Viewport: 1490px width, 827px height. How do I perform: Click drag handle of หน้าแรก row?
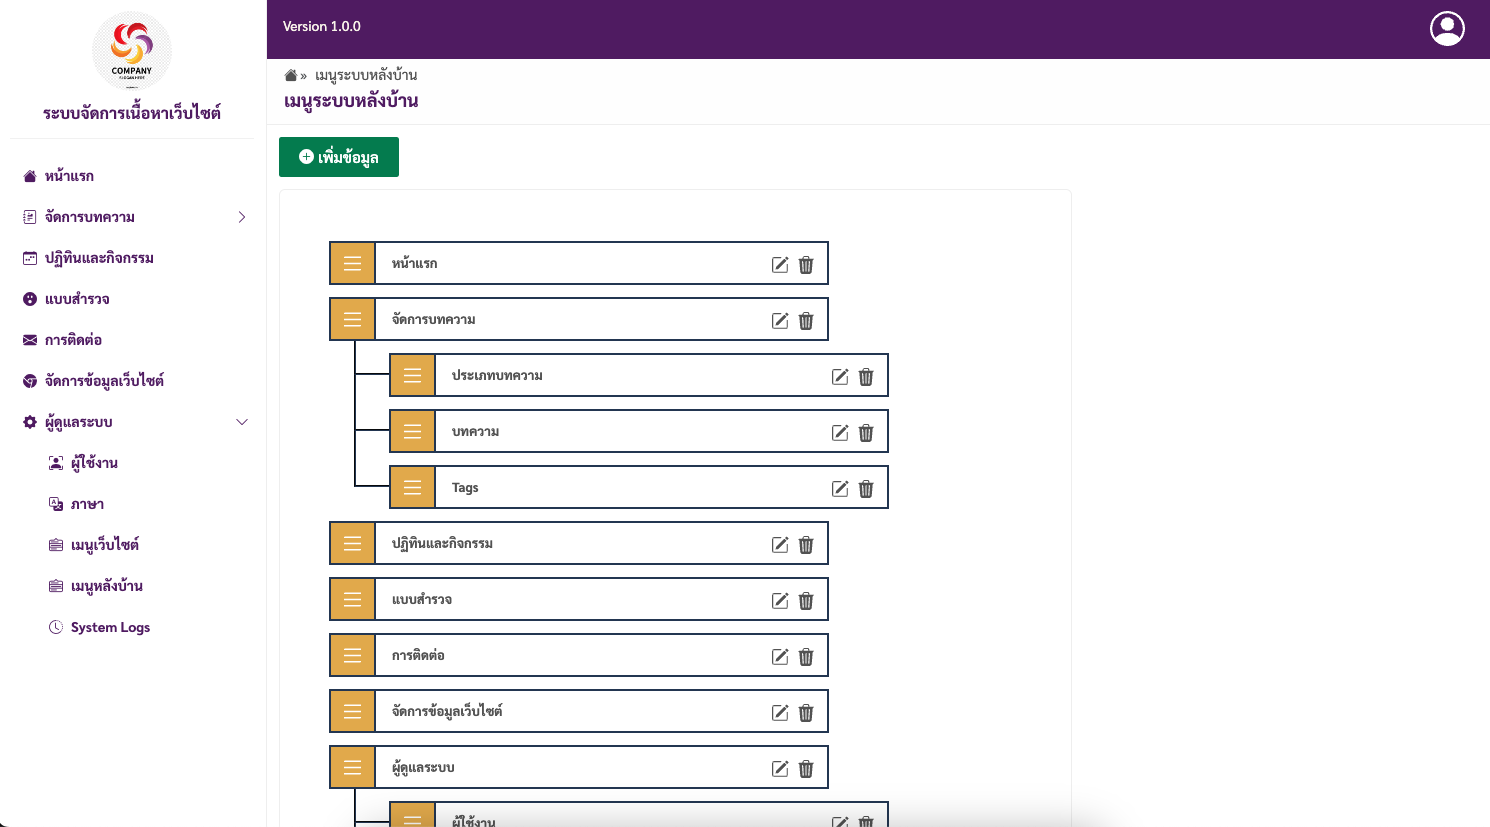(352, 263)
